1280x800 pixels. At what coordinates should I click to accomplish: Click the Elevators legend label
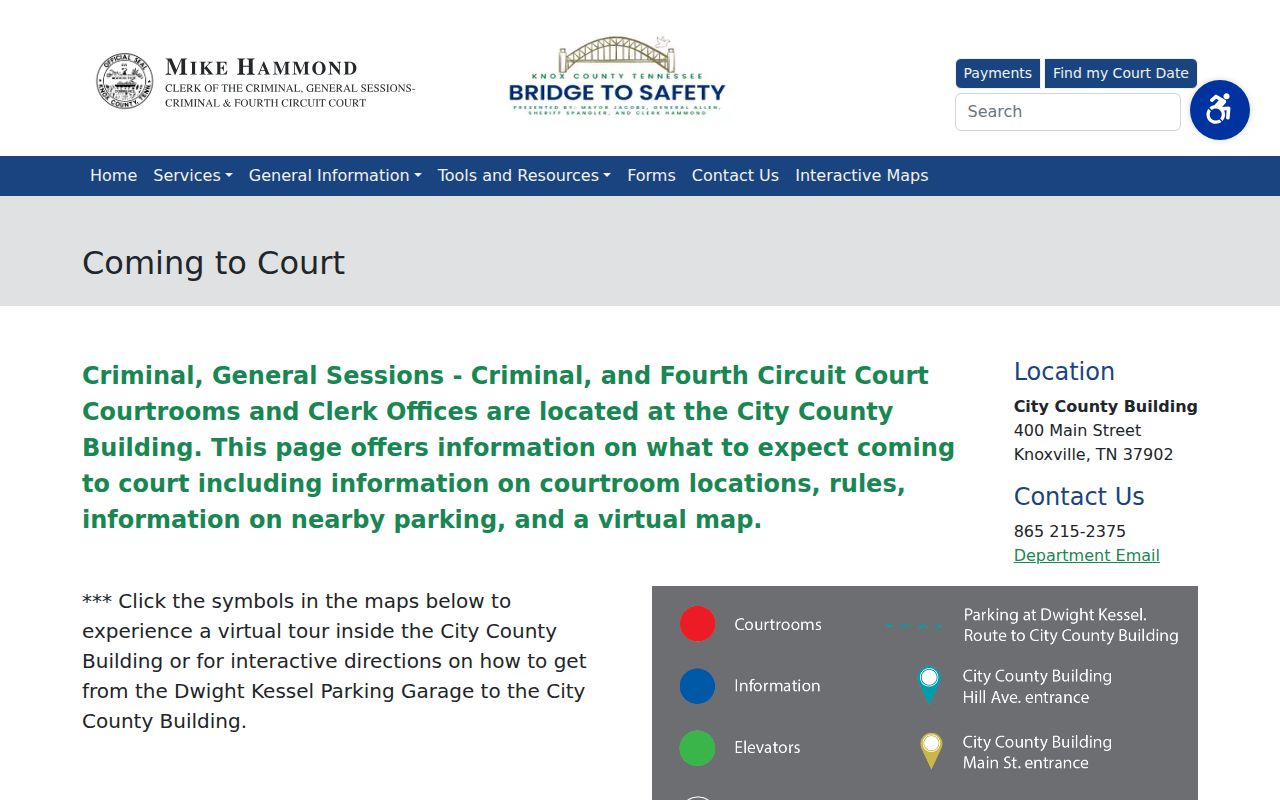tap(767, 747)
